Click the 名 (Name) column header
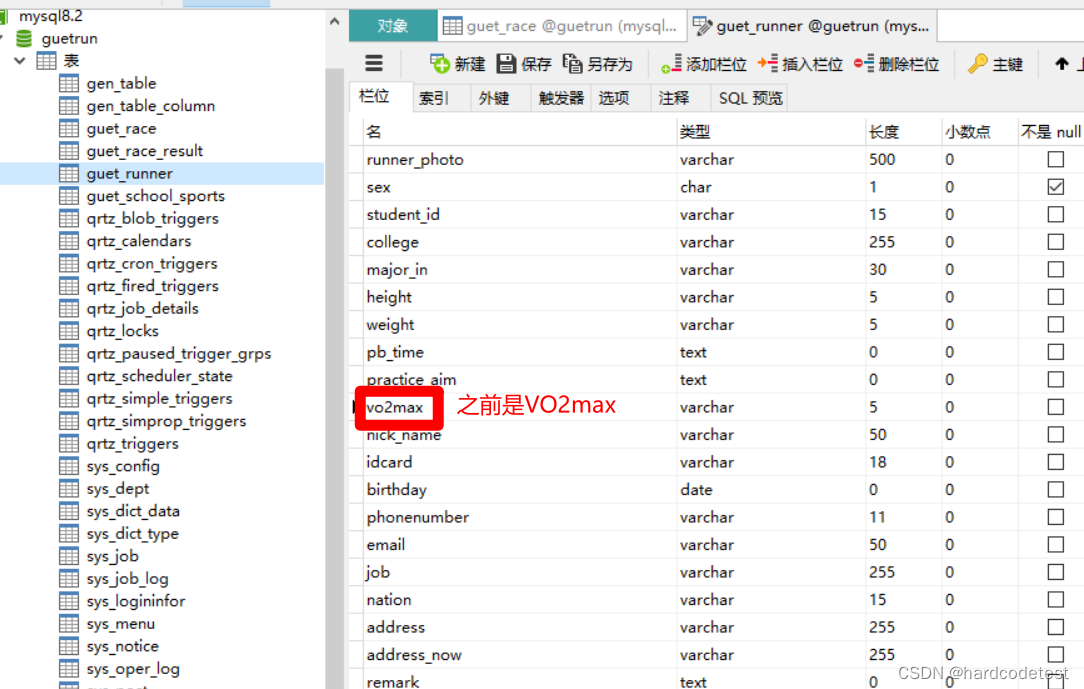 (519, 131)
